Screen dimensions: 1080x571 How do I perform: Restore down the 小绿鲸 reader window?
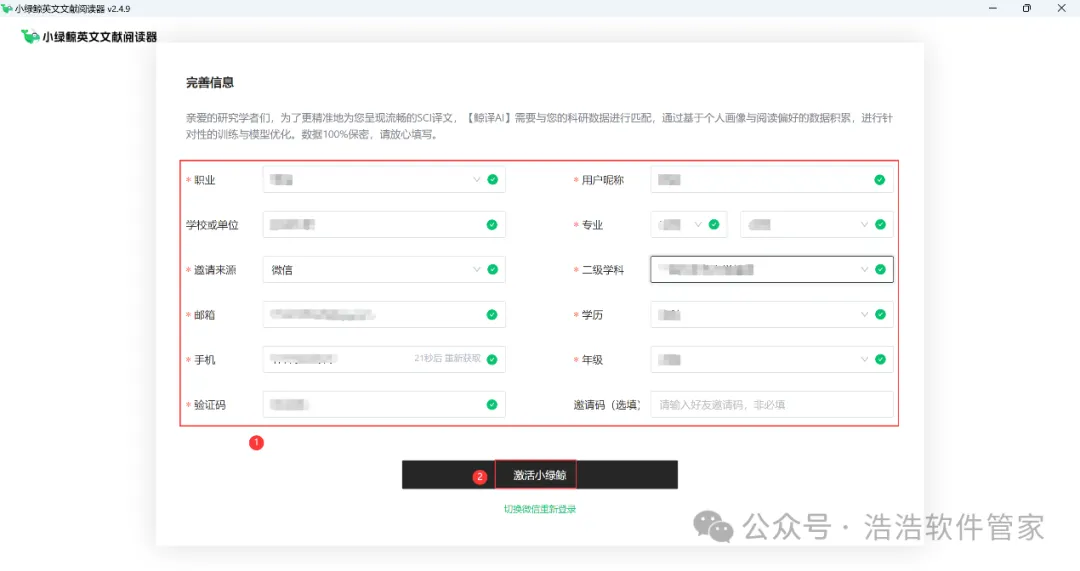pyautogui.click(x=1027, y=8)
